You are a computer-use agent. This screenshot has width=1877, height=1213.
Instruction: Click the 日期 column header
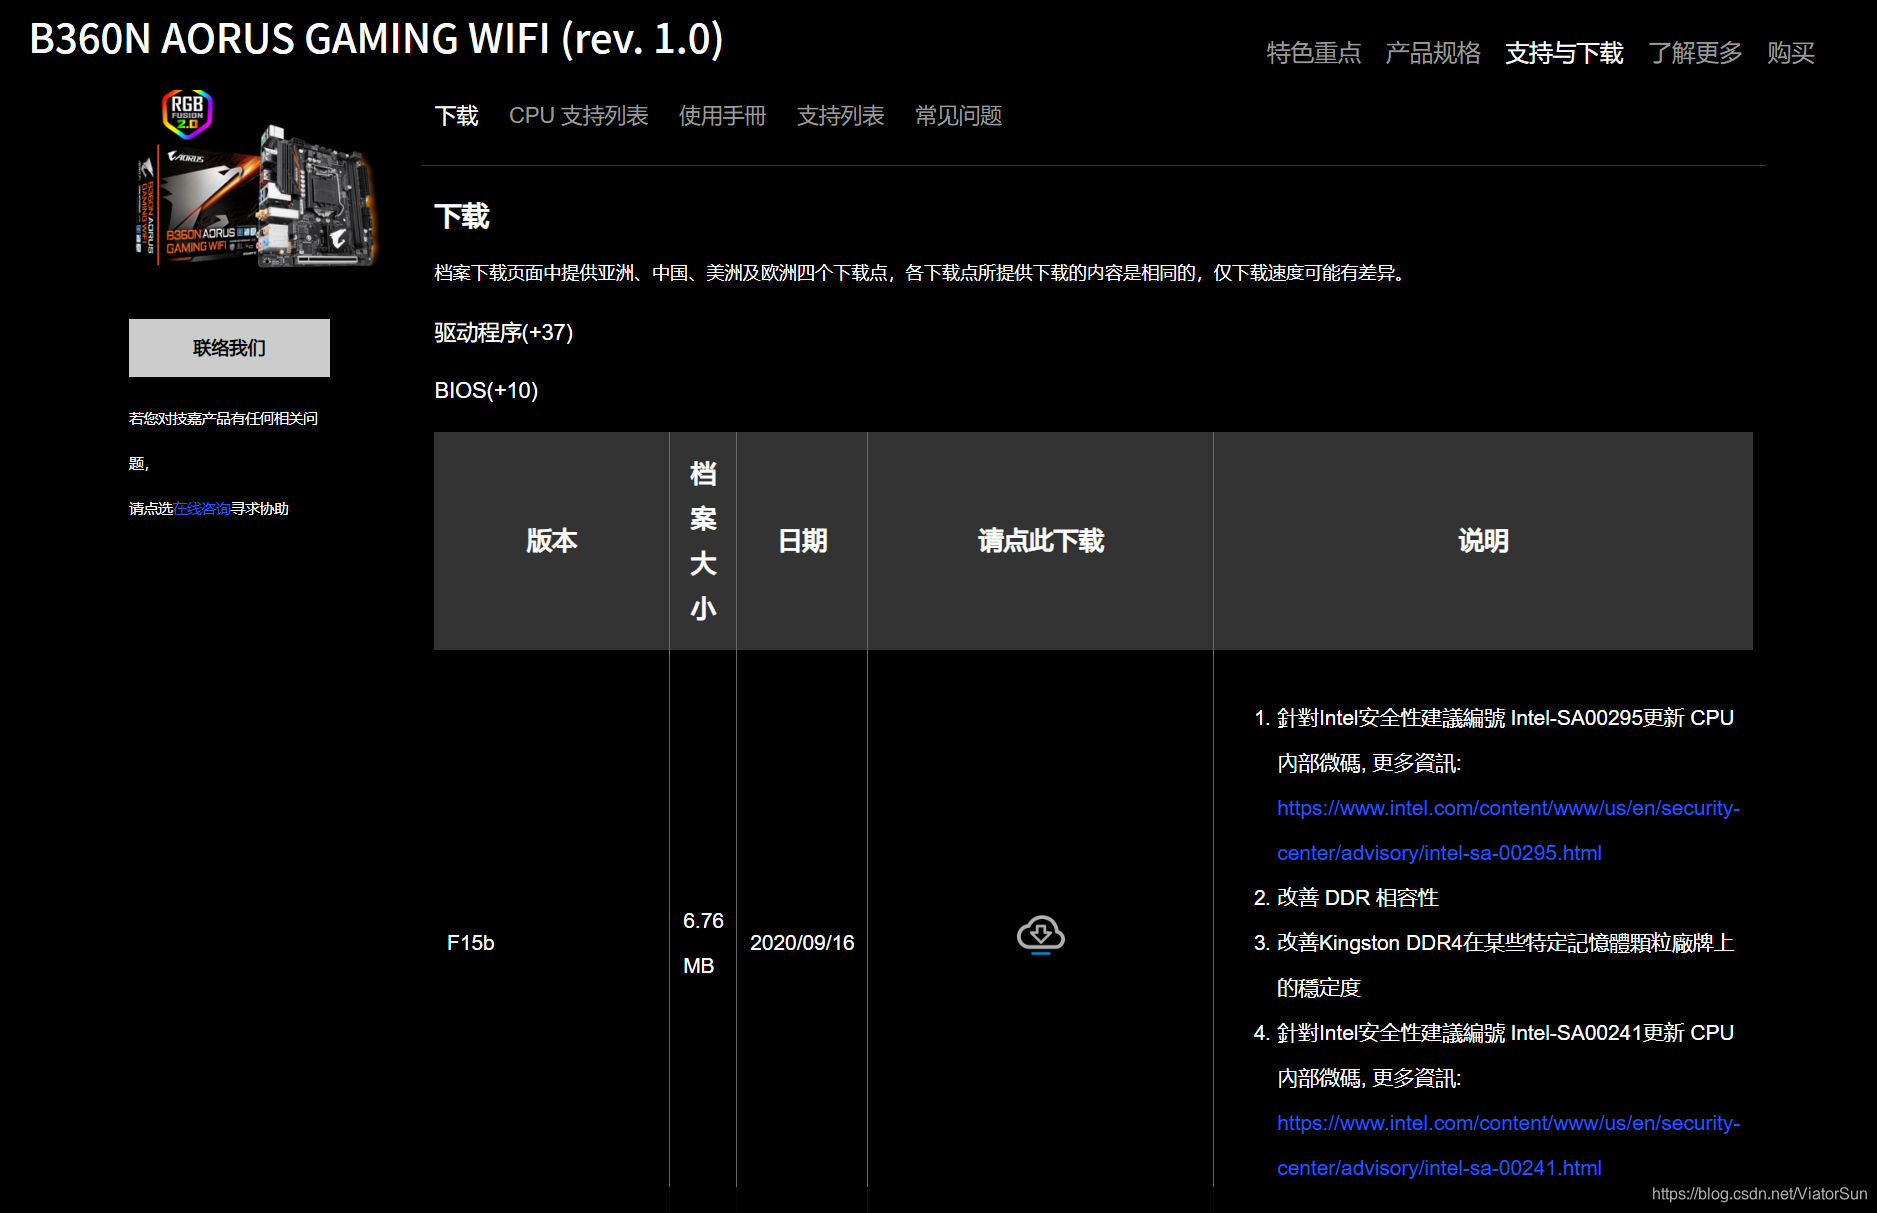(802, 541)
